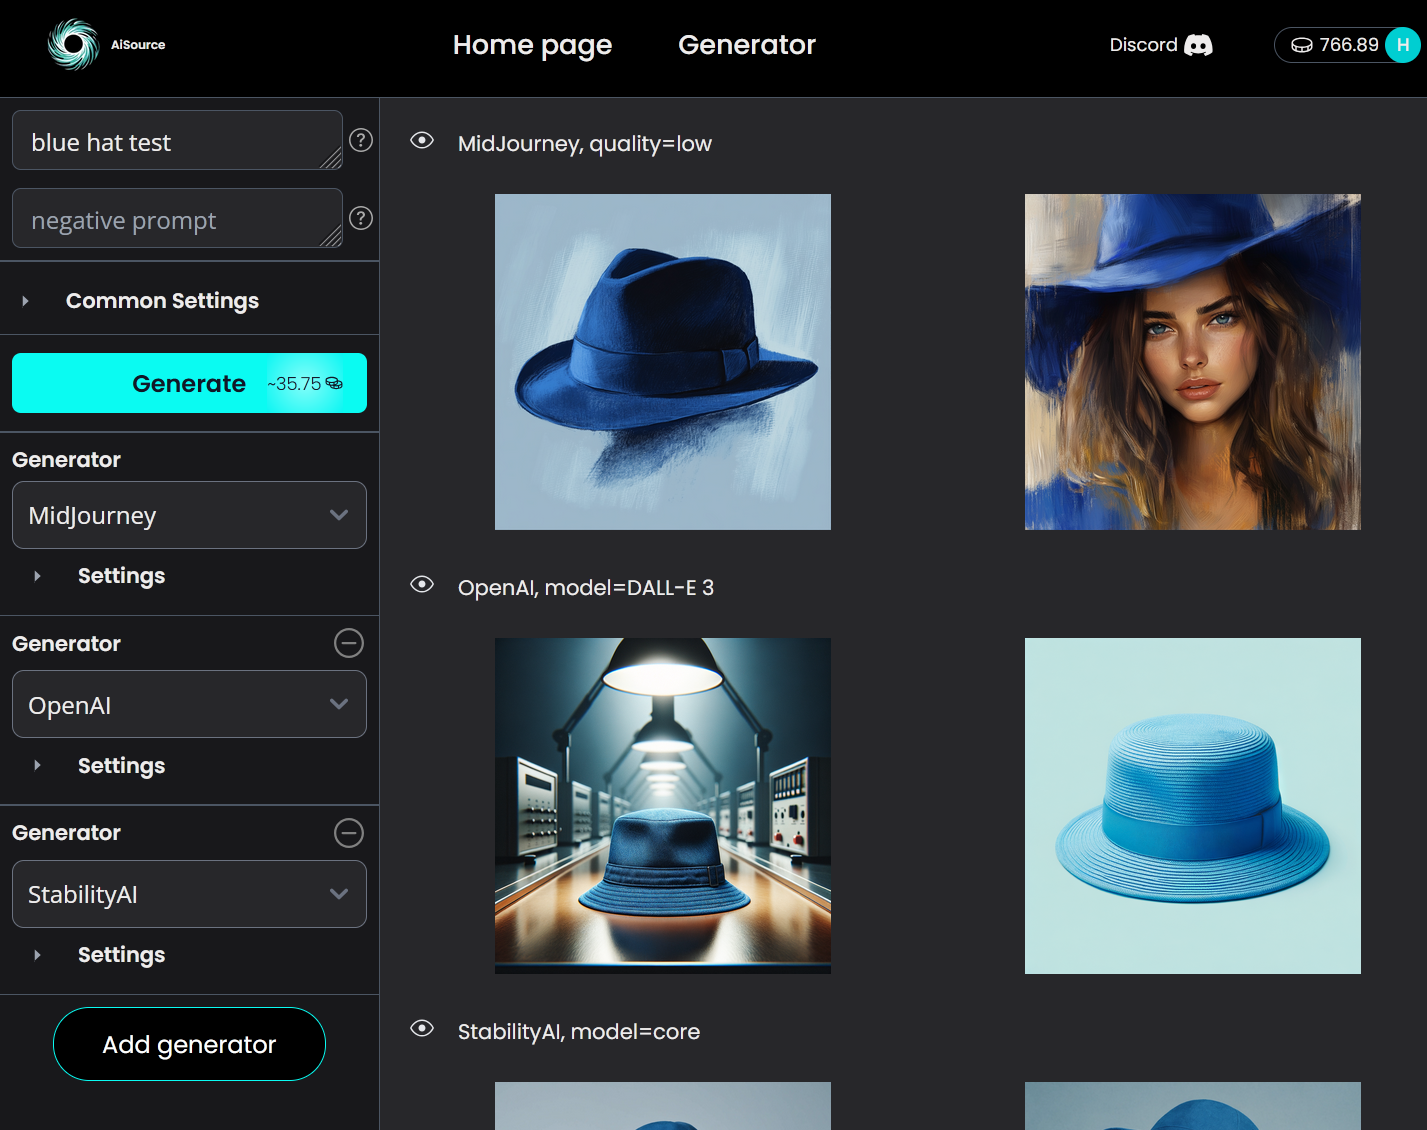Expand Common Settings section

tap(162, 301)
